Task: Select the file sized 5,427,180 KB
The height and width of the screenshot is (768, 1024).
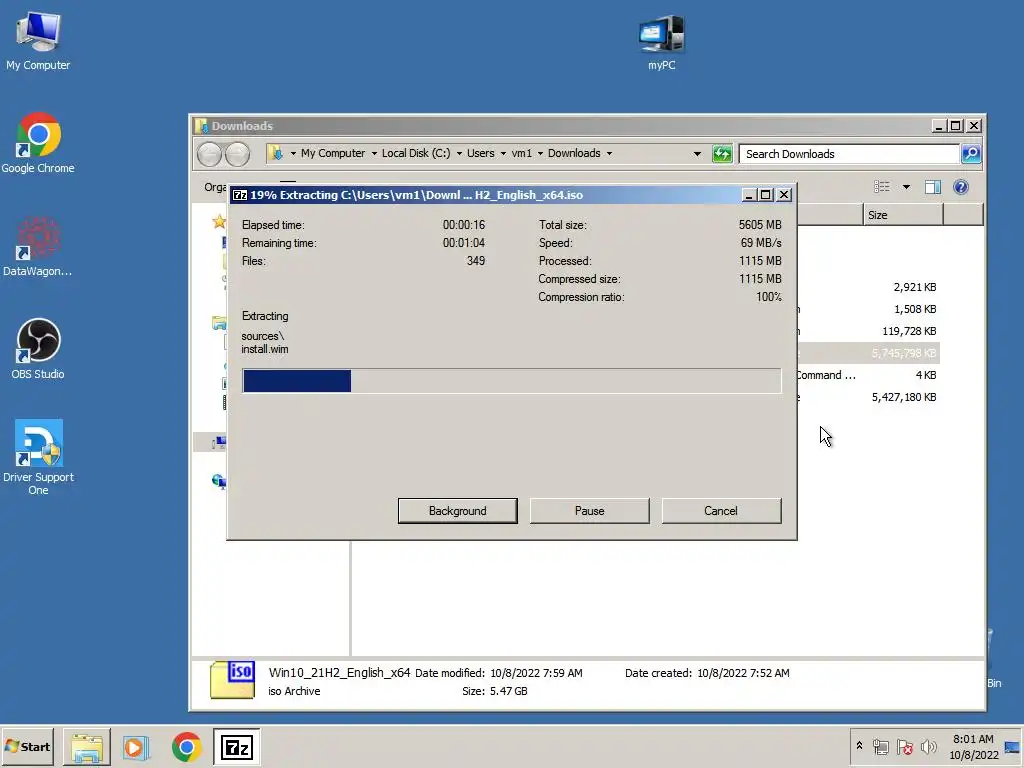Action: point(904,397)
